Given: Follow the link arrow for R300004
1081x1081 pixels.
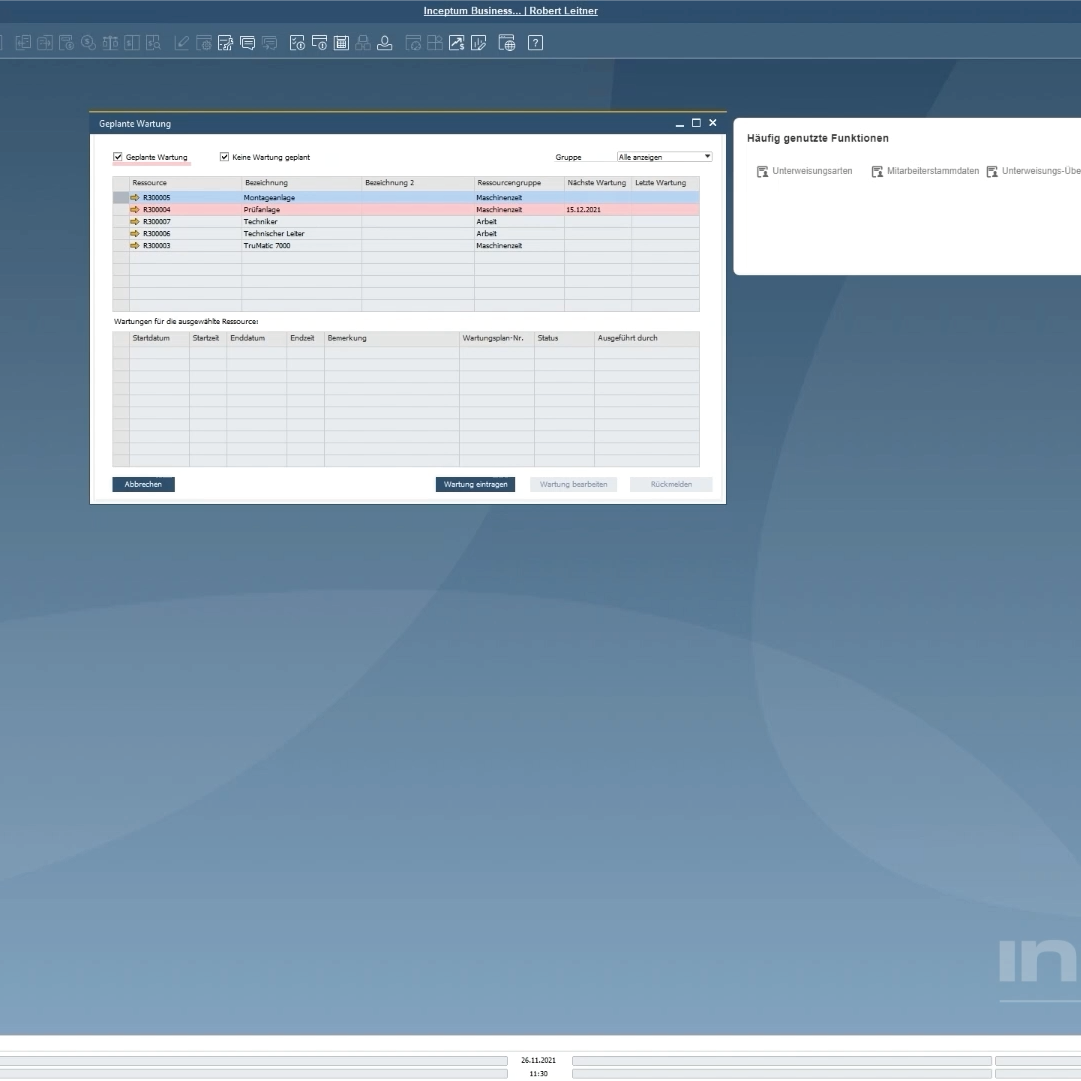Looking at the screenshot, I should click(x=134, y=210).
